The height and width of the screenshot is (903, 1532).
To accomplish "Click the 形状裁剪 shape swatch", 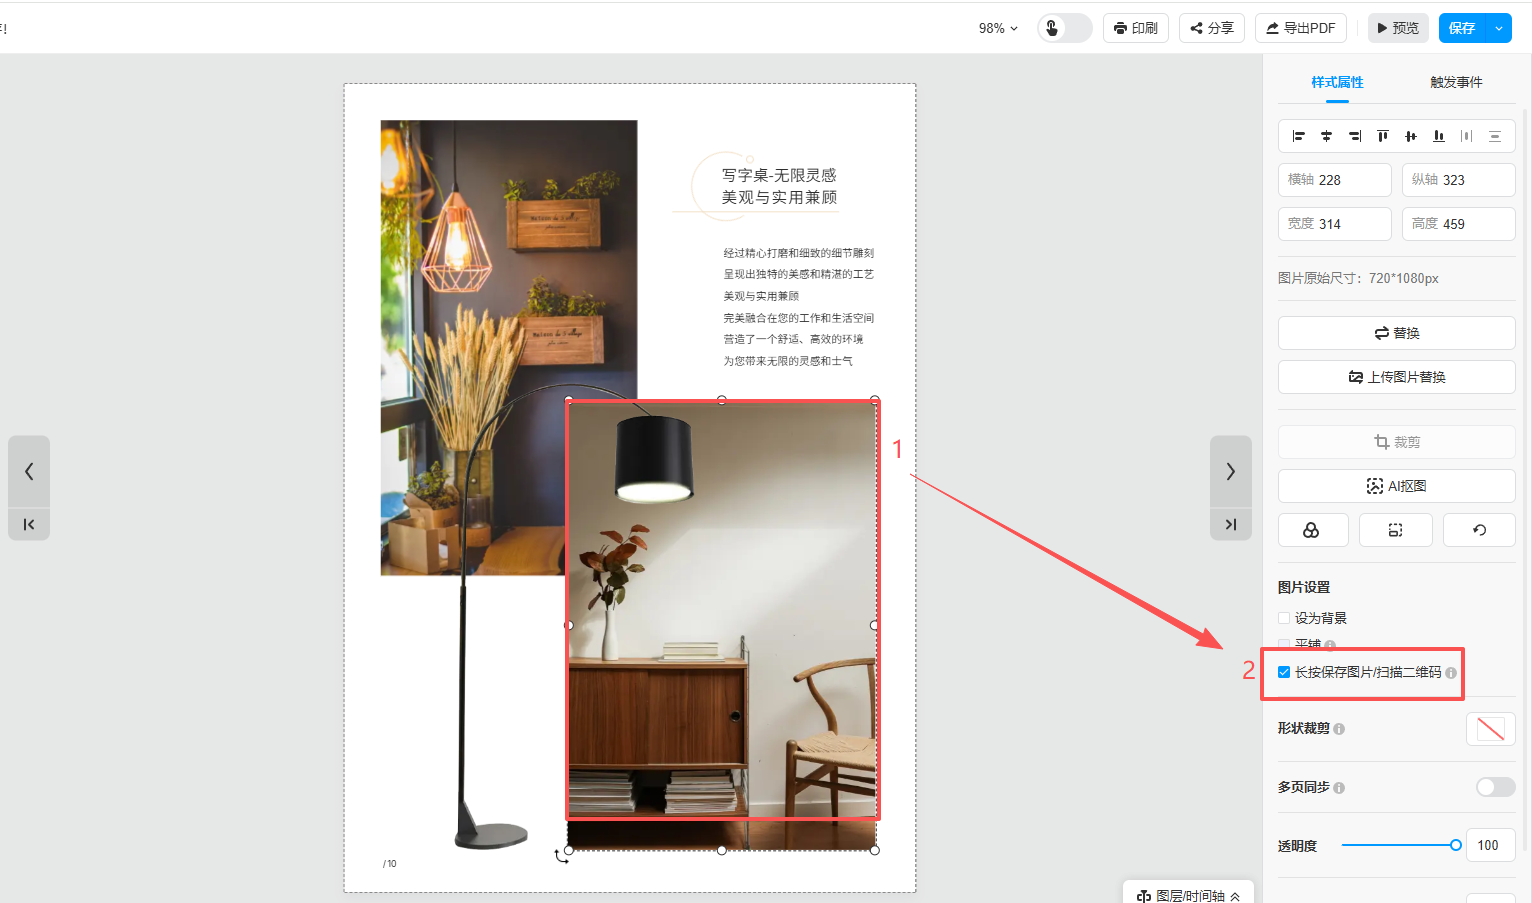I will tap(1490, 729).
